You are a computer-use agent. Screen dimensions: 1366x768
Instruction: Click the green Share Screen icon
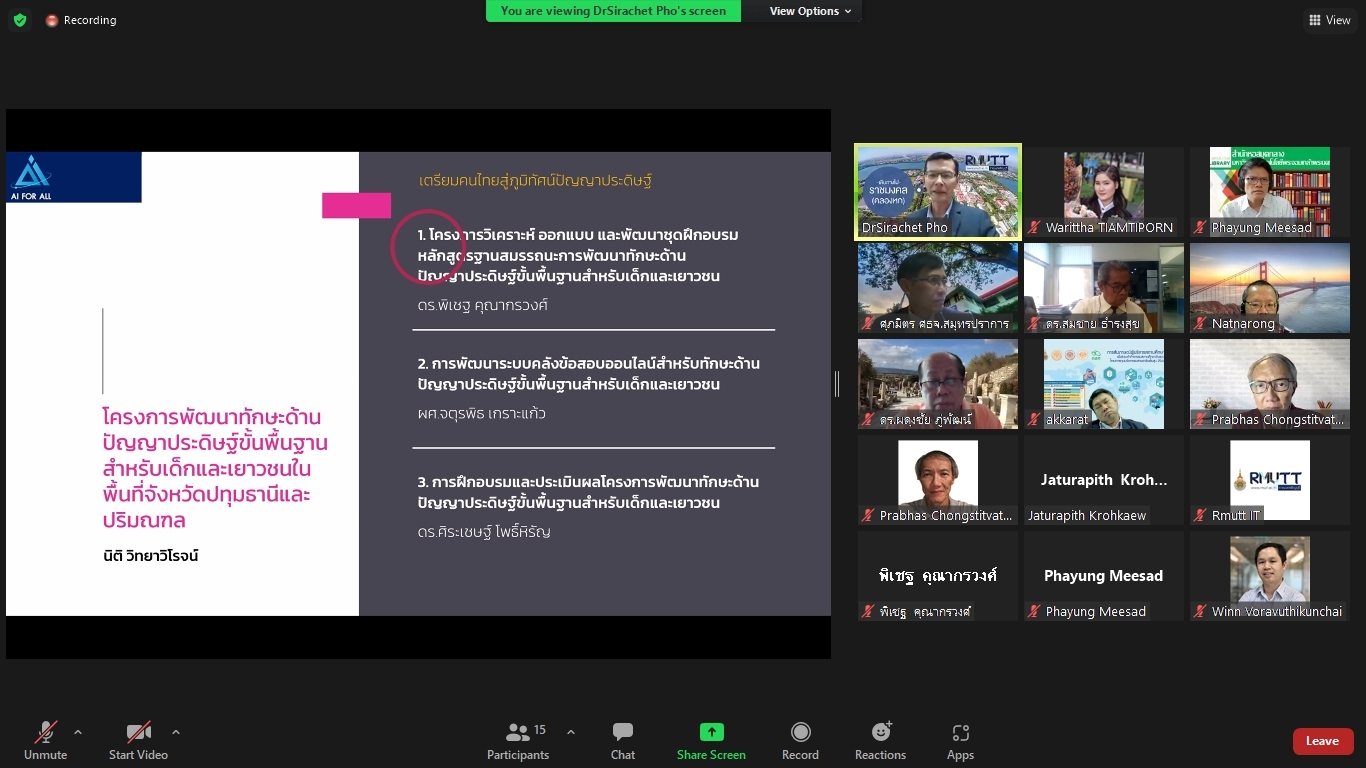[711, 733]
